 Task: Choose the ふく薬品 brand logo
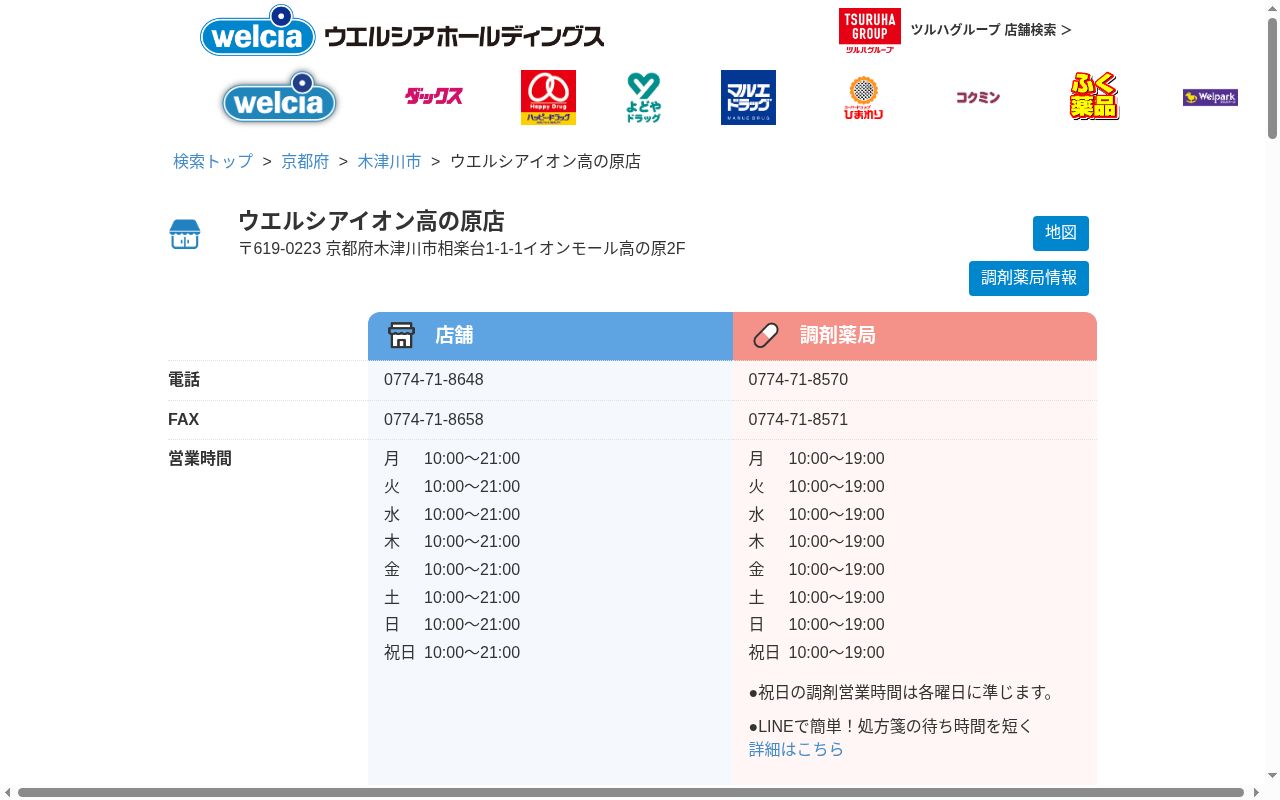(1094, 97)
